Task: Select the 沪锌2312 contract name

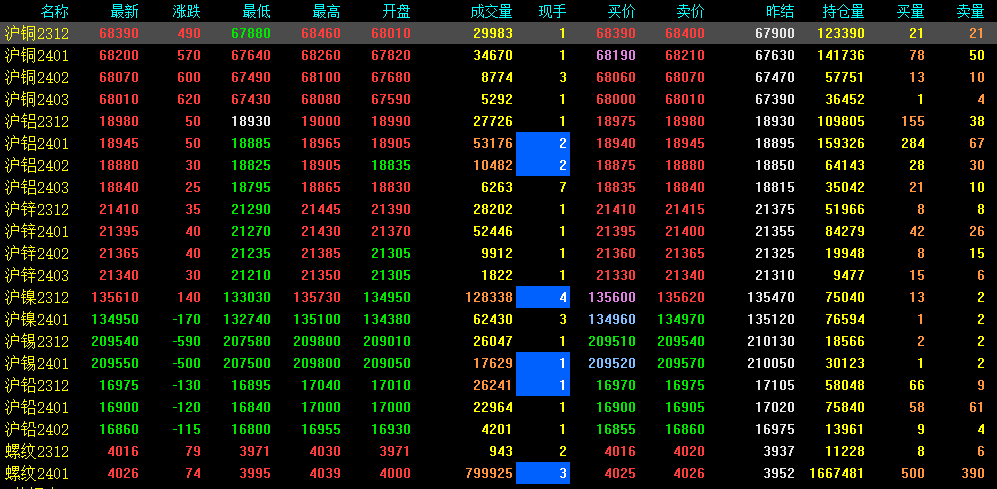Action: coord(36,209)
